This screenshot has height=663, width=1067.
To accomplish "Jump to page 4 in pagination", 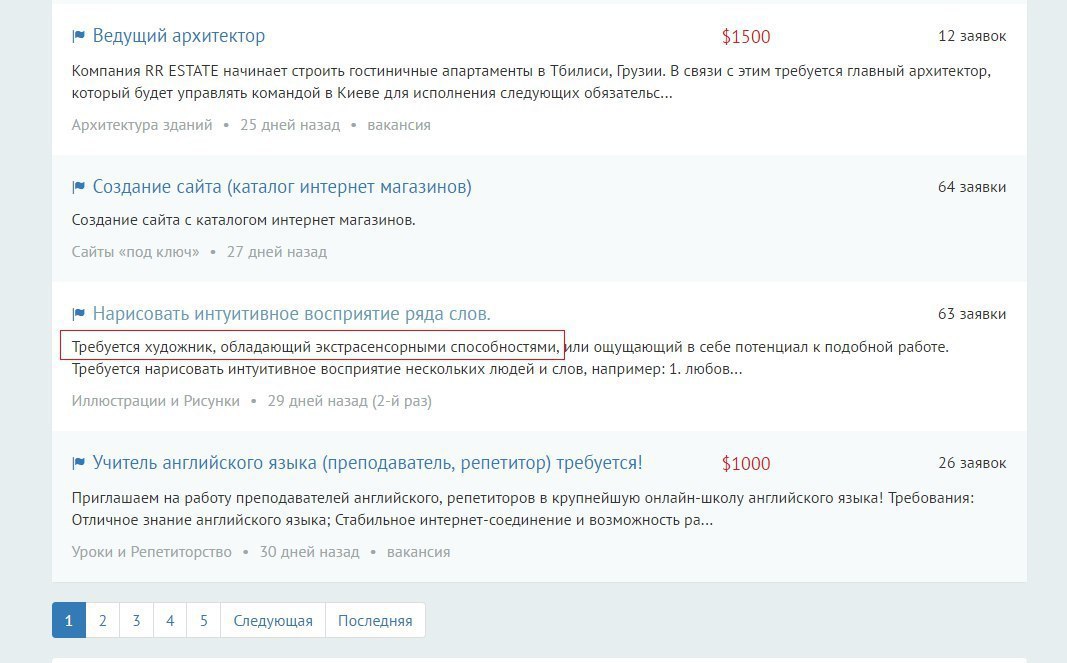I will click(x=170, y=620).
